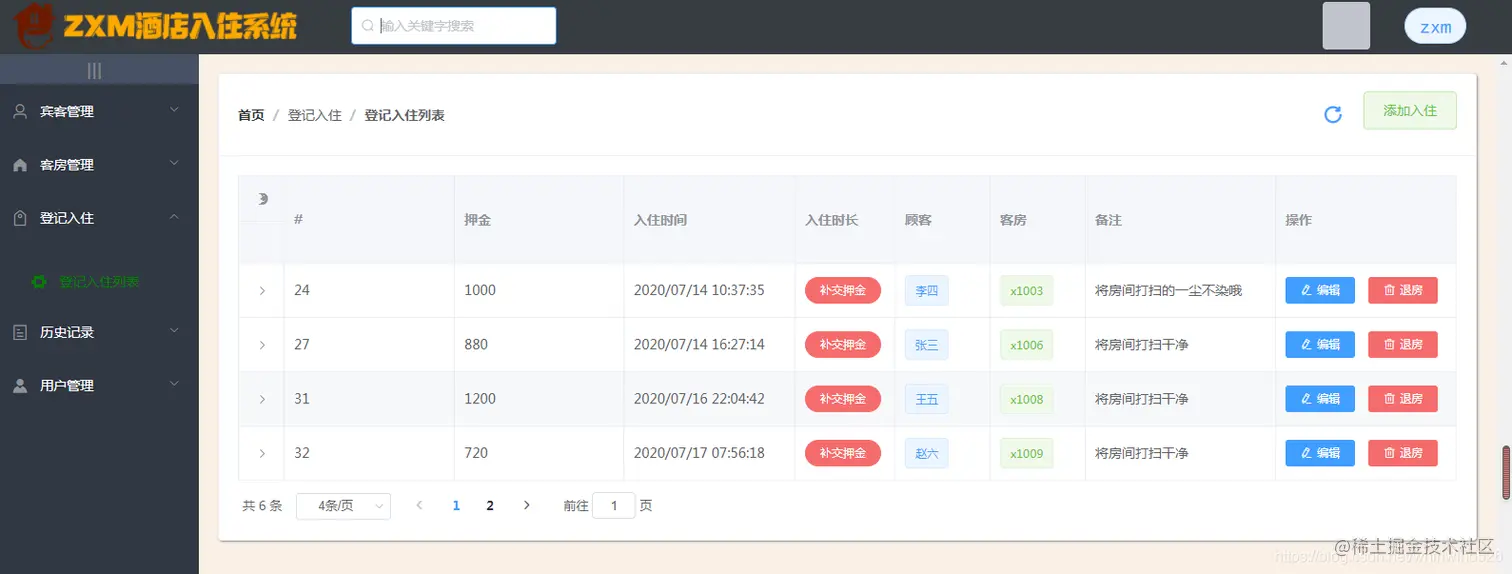
Task: Click the ZXM hotel house logo icon
Action: (34, 26)
